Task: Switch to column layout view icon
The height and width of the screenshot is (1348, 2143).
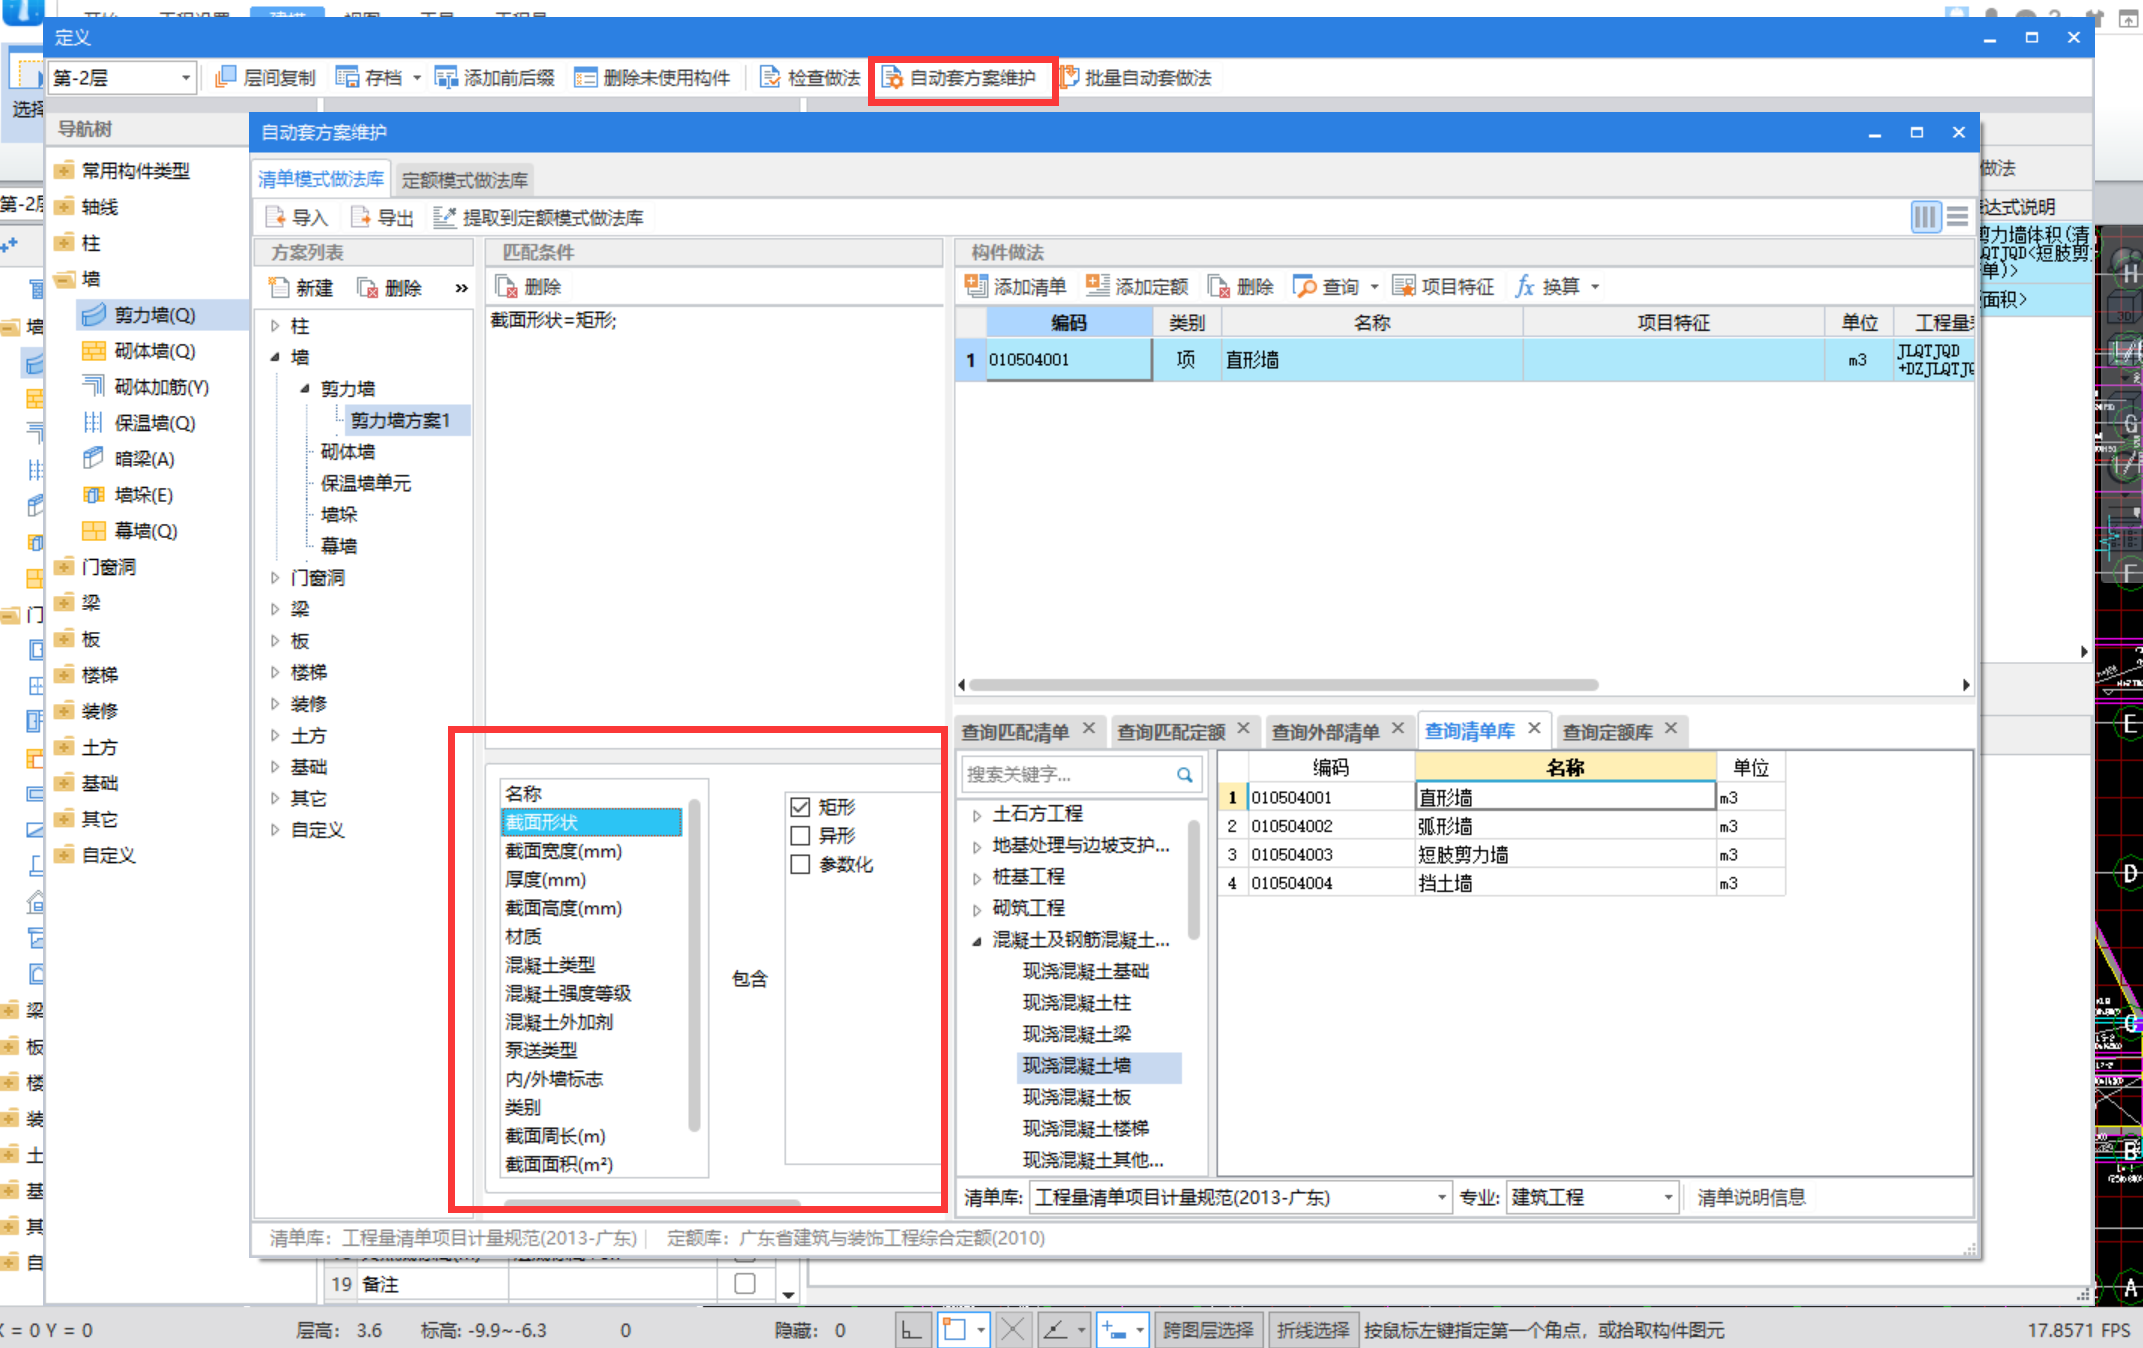Action: click(1925, 216)
